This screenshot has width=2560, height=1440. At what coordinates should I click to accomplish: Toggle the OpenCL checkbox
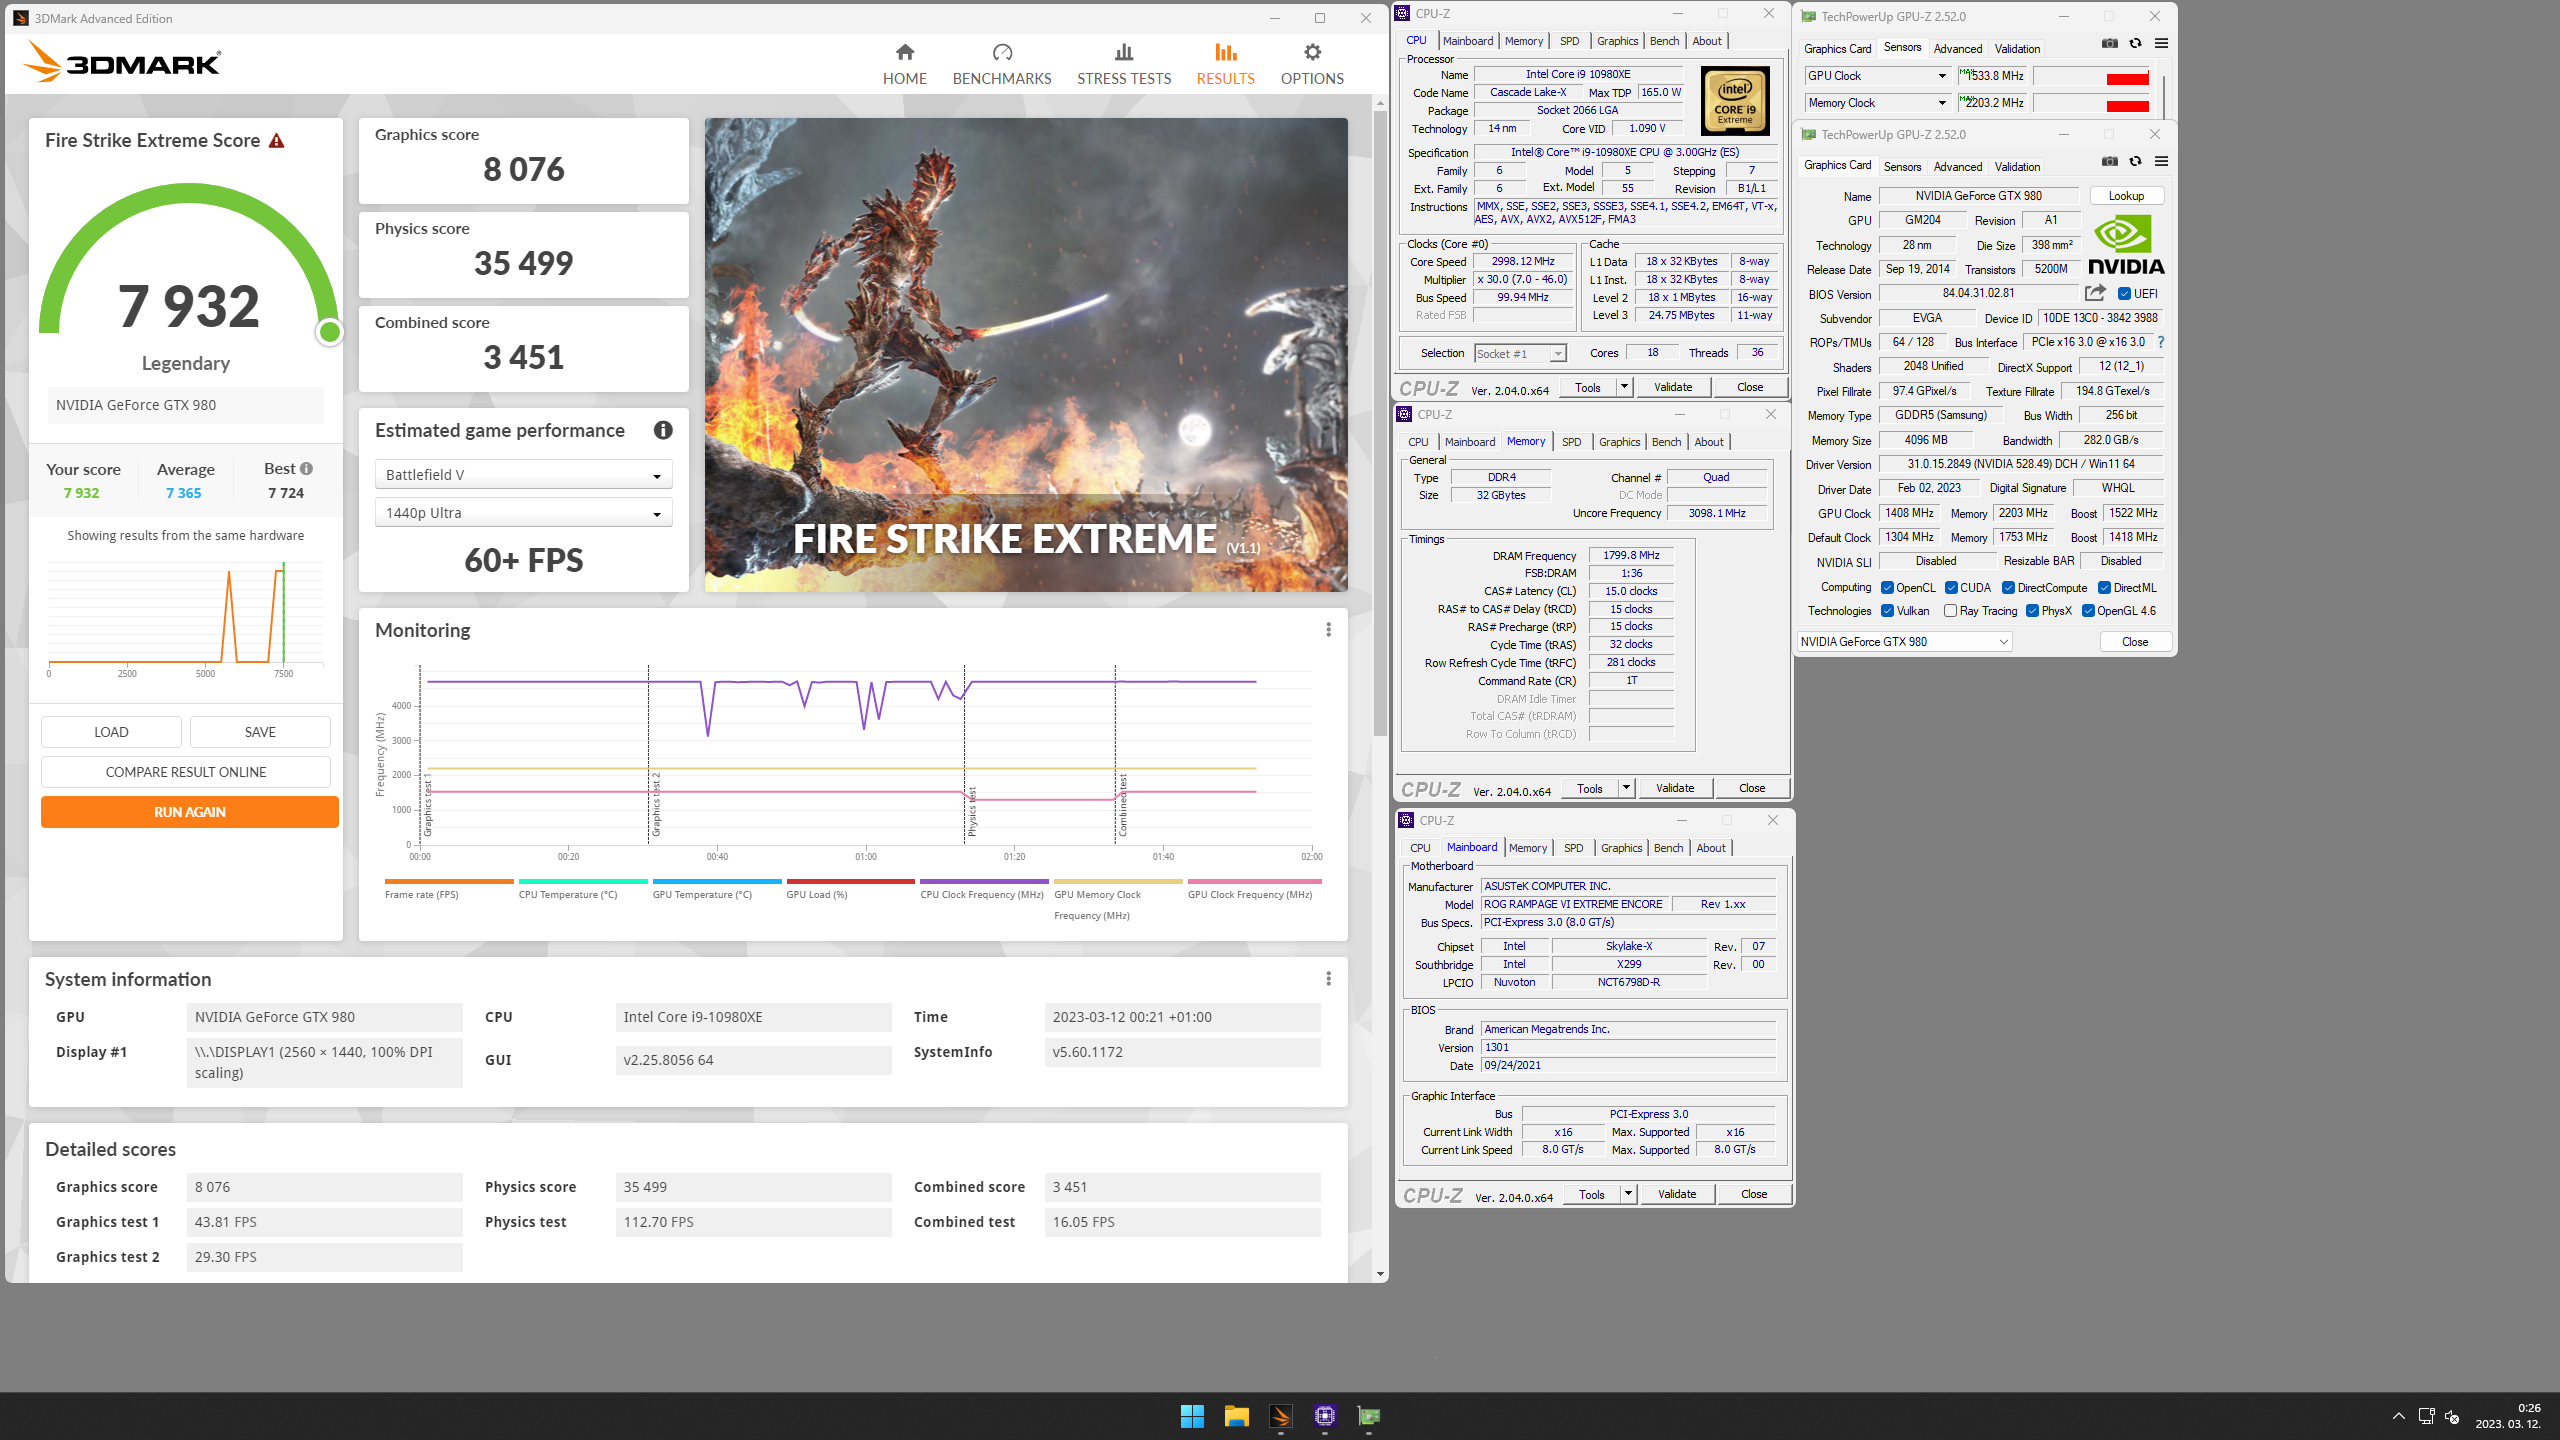pyautogui.click(x=1887, y=588)
